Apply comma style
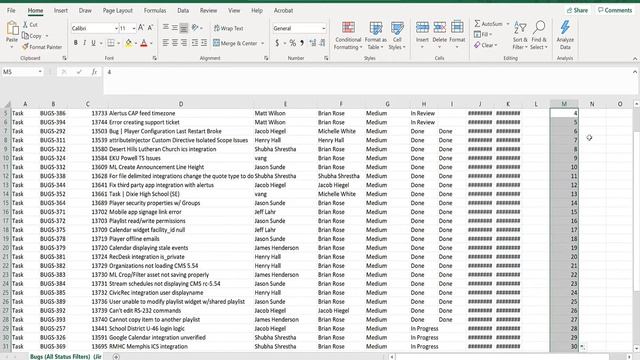Viewport: 640px width, 360px height. (302, 43)
